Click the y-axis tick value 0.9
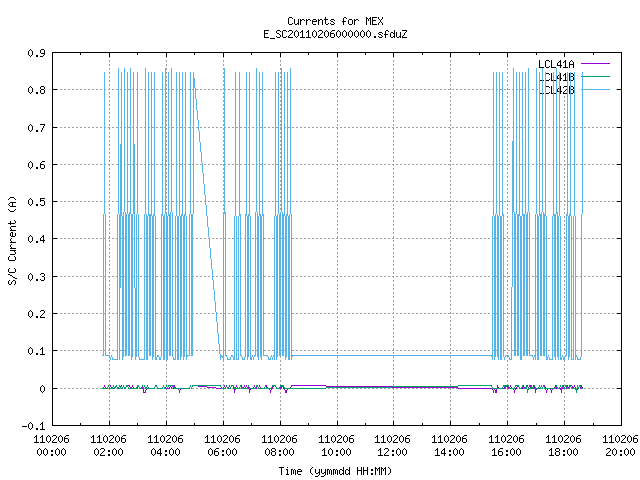640x480 pixels. point(36,53)
